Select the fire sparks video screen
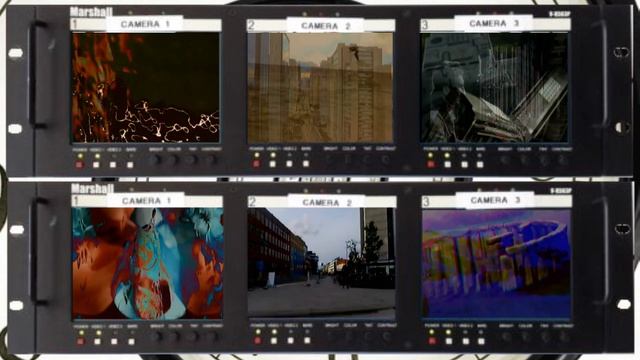This screenshot has height=360, width=640. (146, 87)
